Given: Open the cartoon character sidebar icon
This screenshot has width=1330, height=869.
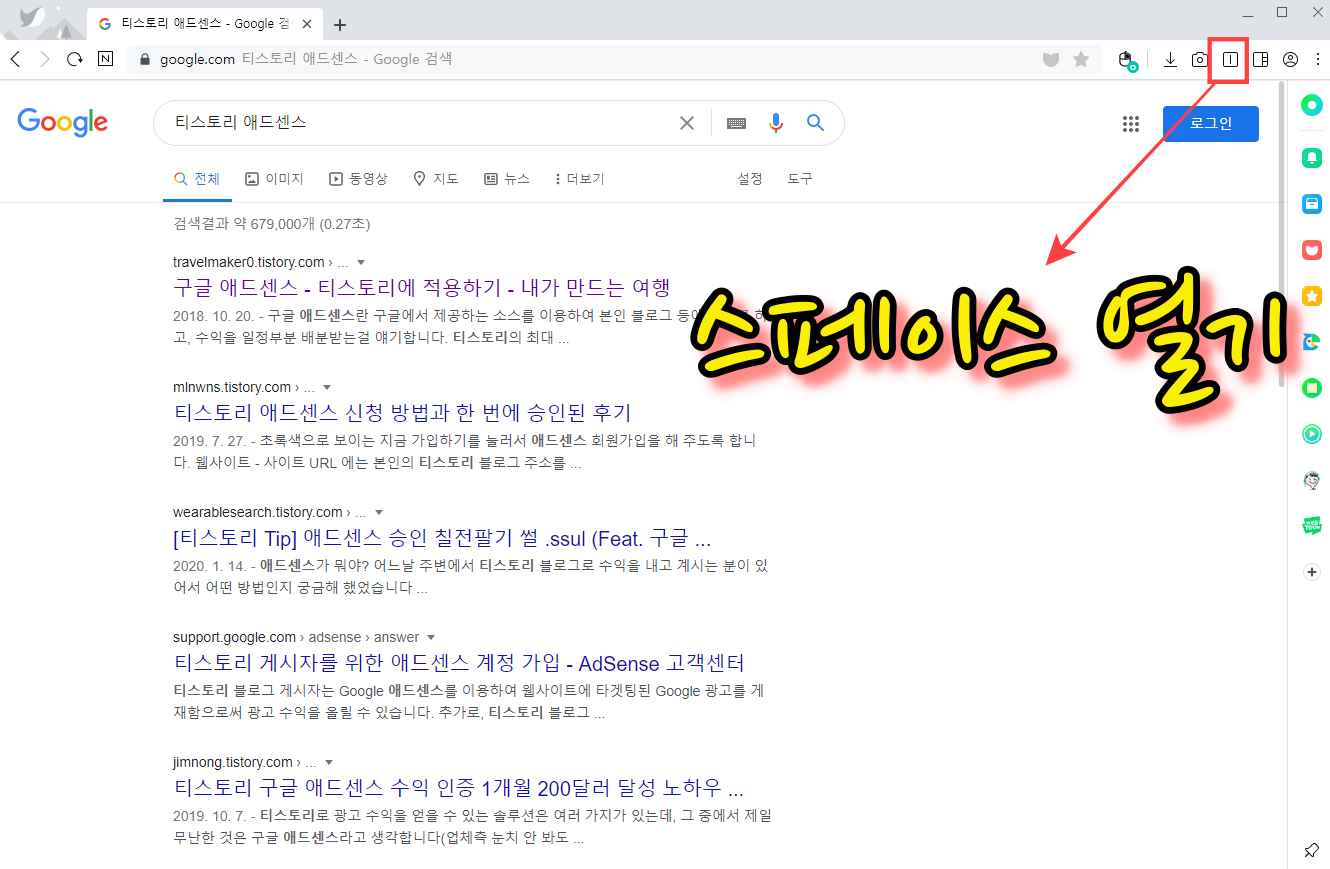Looking at the screenshot, I should (1312, 480).
